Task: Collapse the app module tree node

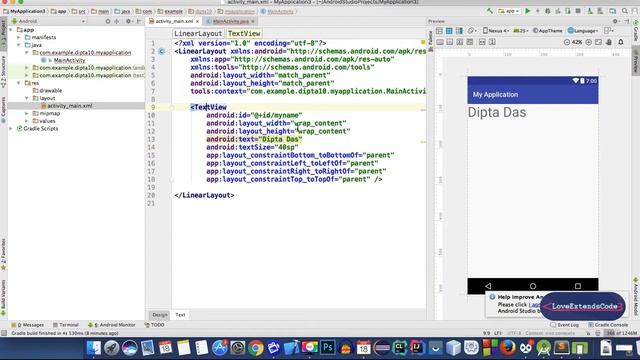Action: (x=11, y=30)
